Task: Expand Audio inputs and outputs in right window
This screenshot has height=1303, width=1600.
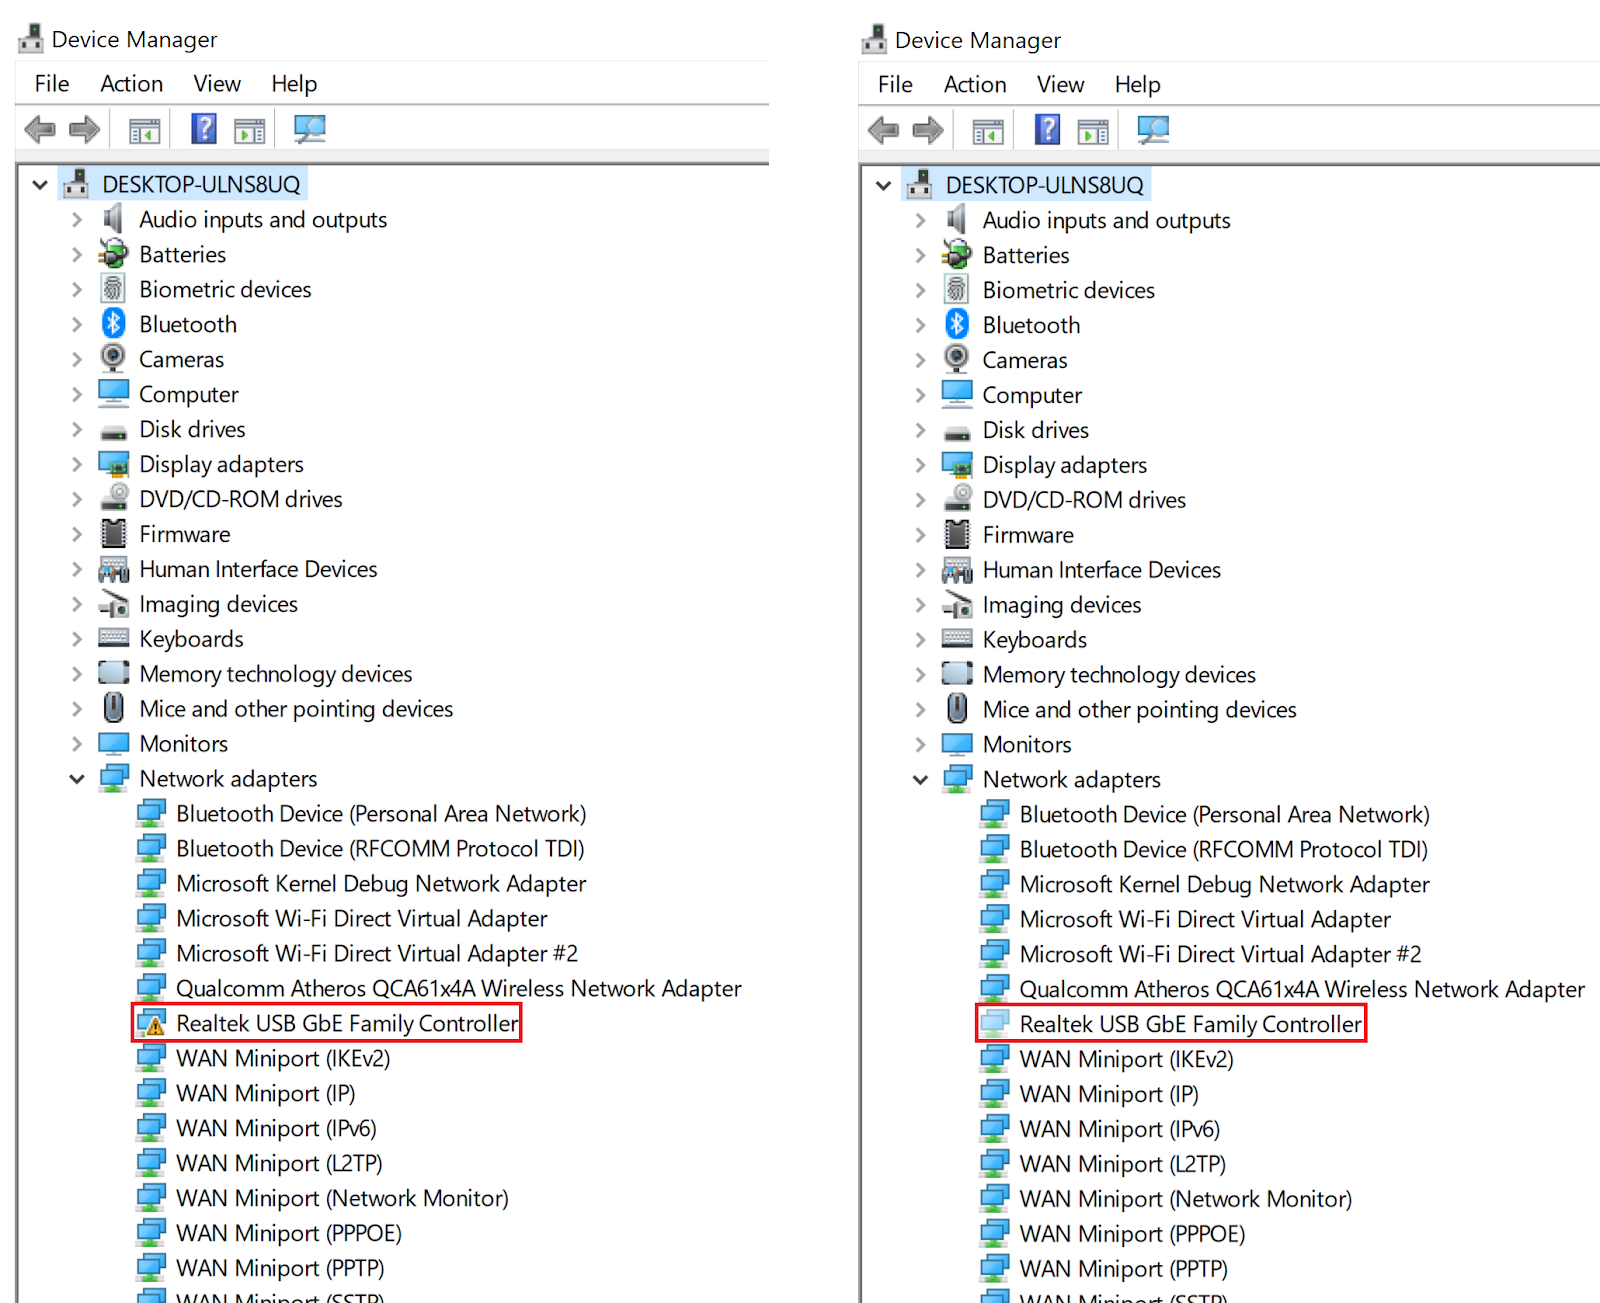Action: [x=921, y=220]
